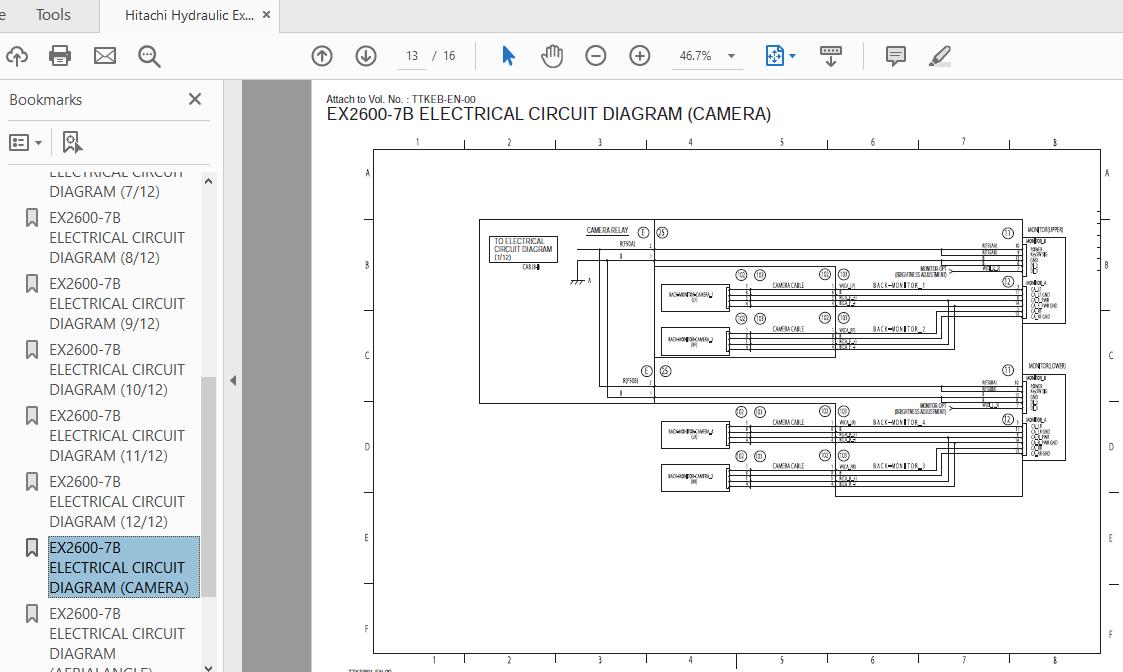Screen dimensions: 1123x672
Task: Select the Highlight pen tool
Action: pyautogui.click(x=939, y=56)
